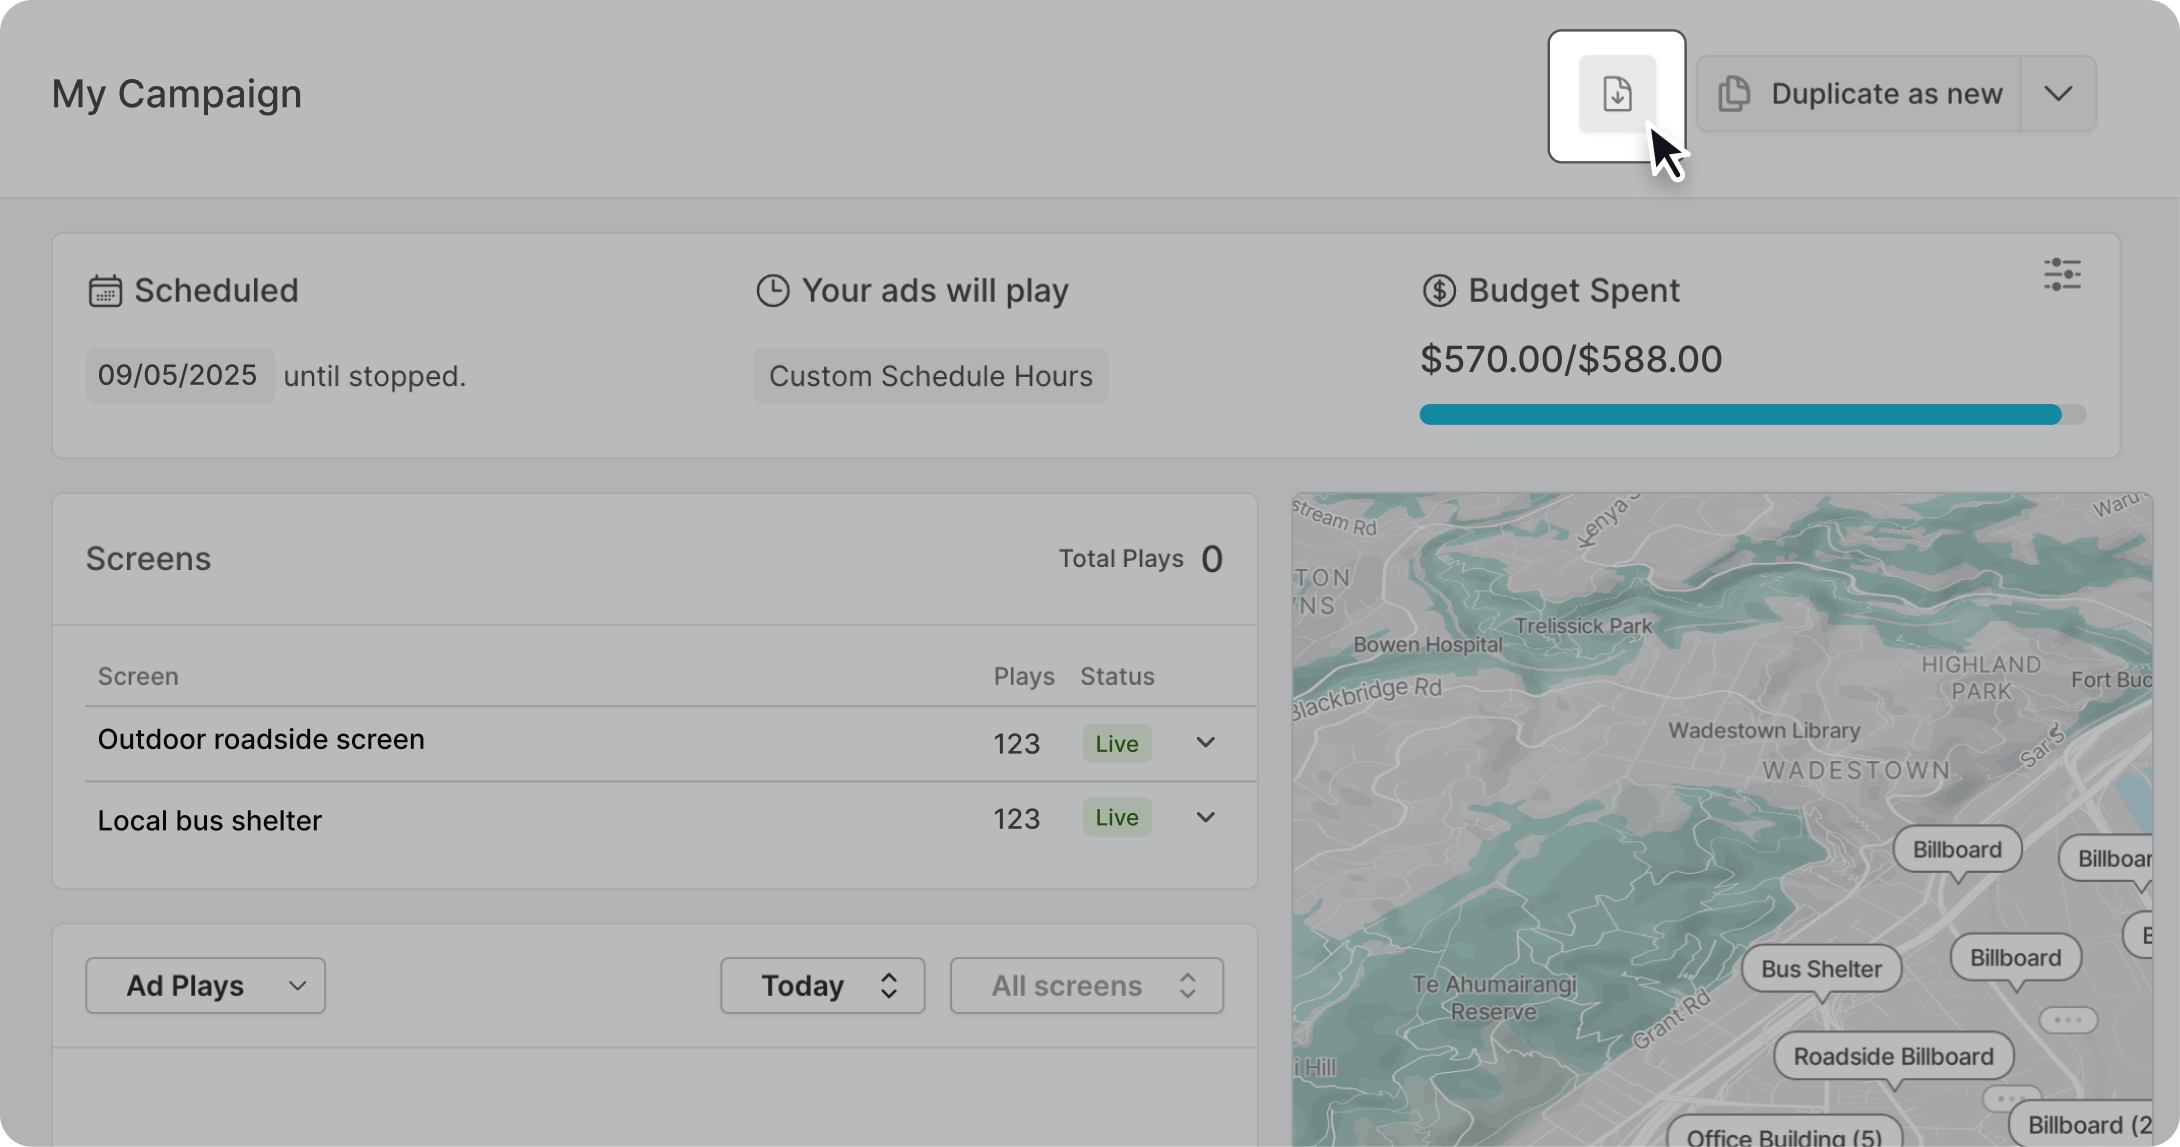Open Duplicate as new dropdown arrow
Viewport: 2180px width, 1147px height.
point(2058,94)
